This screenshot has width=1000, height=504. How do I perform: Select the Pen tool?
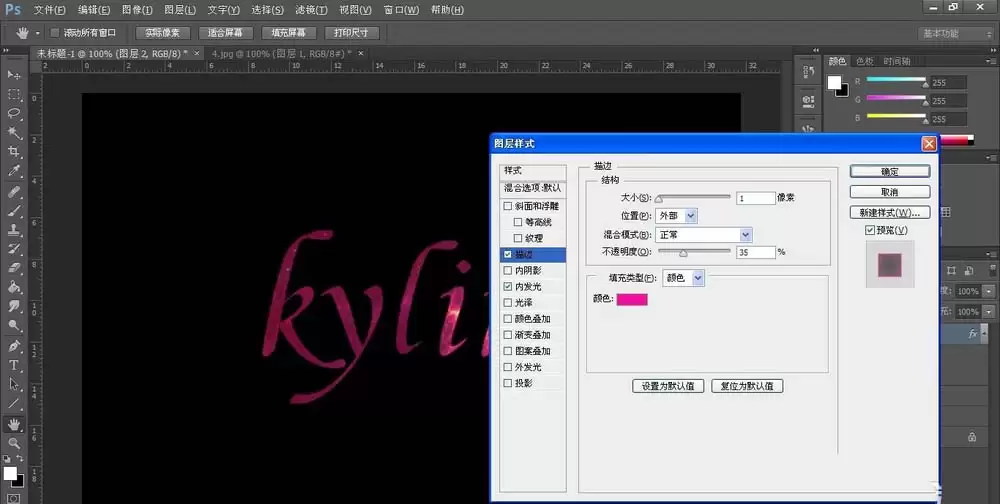[x=14, y=346]
